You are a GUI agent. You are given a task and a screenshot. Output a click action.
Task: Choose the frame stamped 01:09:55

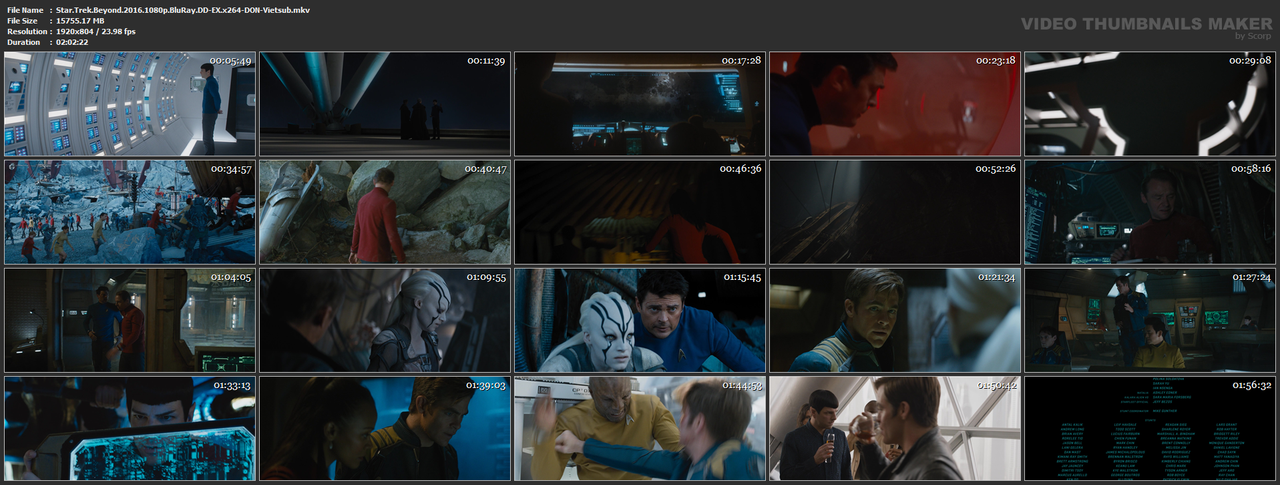click(385, 320)
